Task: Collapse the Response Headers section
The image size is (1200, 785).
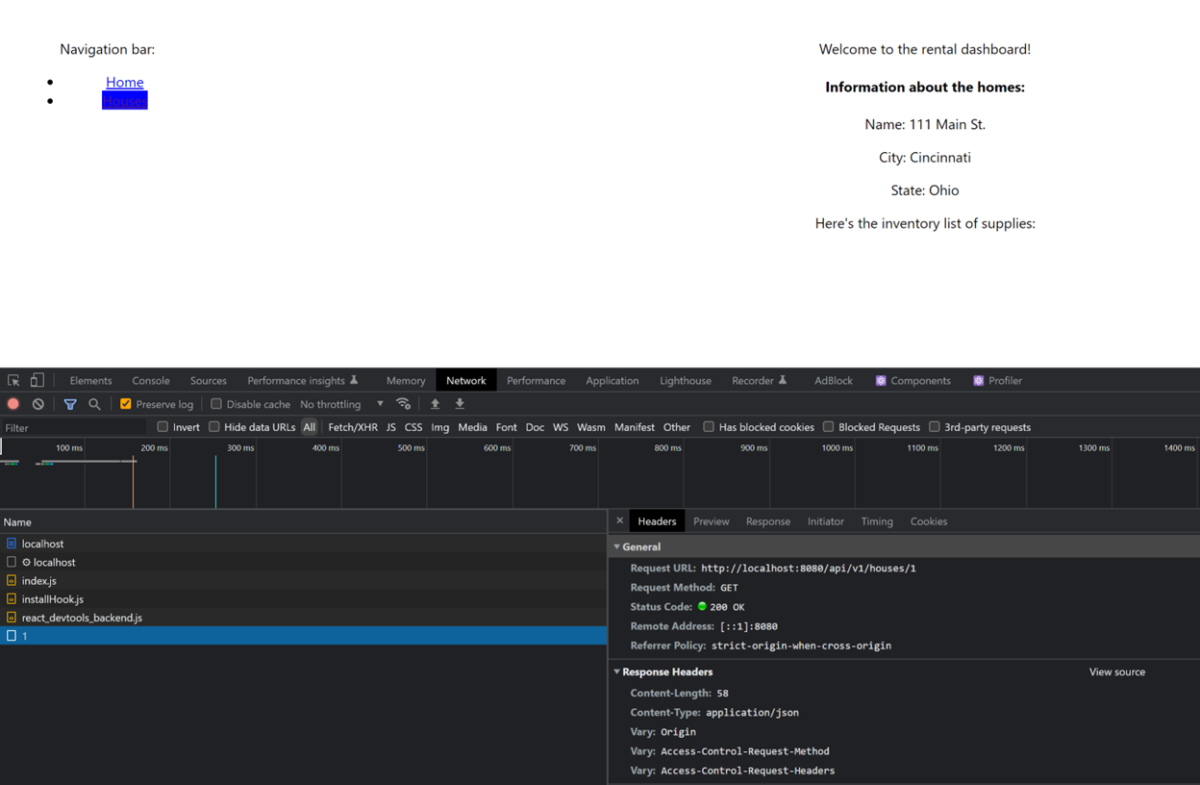Action: coord(617,672)
